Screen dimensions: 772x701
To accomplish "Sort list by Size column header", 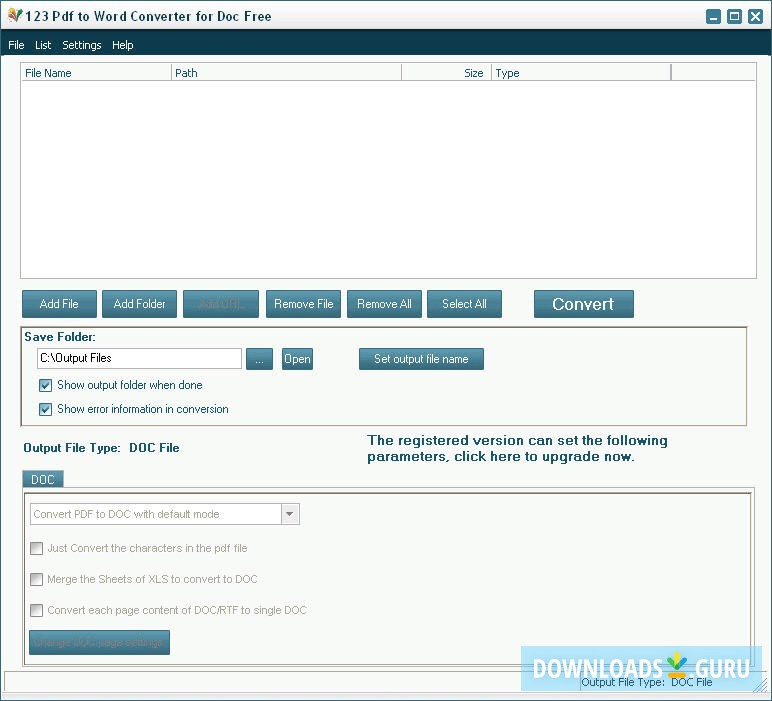I will tap(447, 73).
